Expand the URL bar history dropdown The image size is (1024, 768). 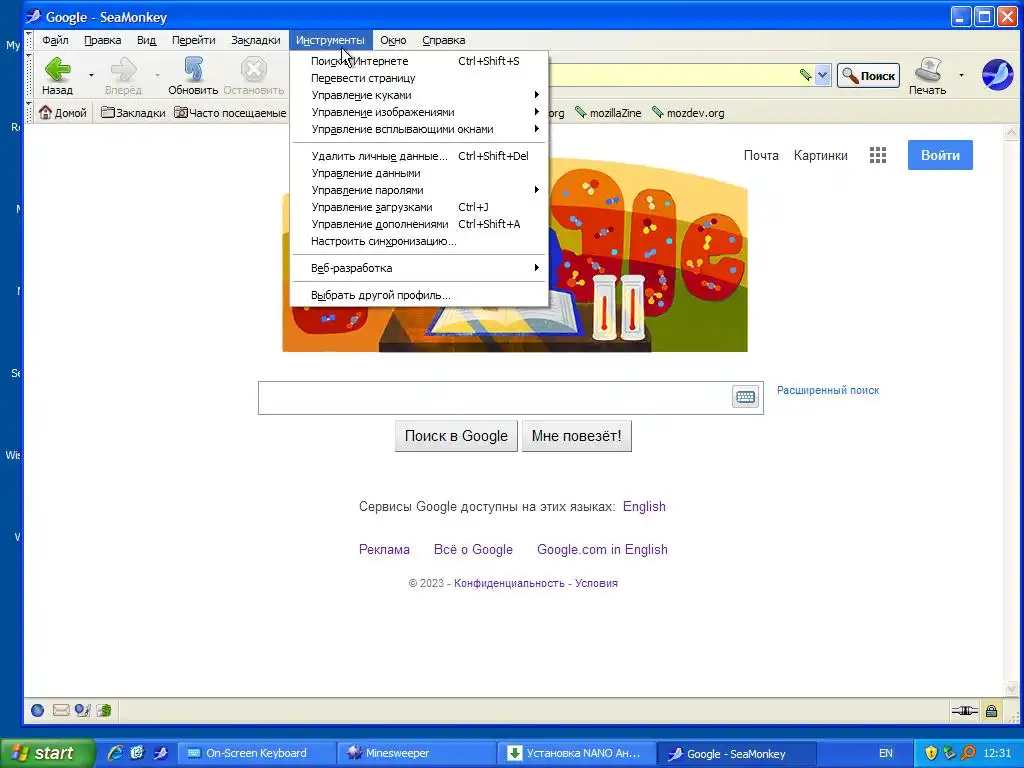822,75
